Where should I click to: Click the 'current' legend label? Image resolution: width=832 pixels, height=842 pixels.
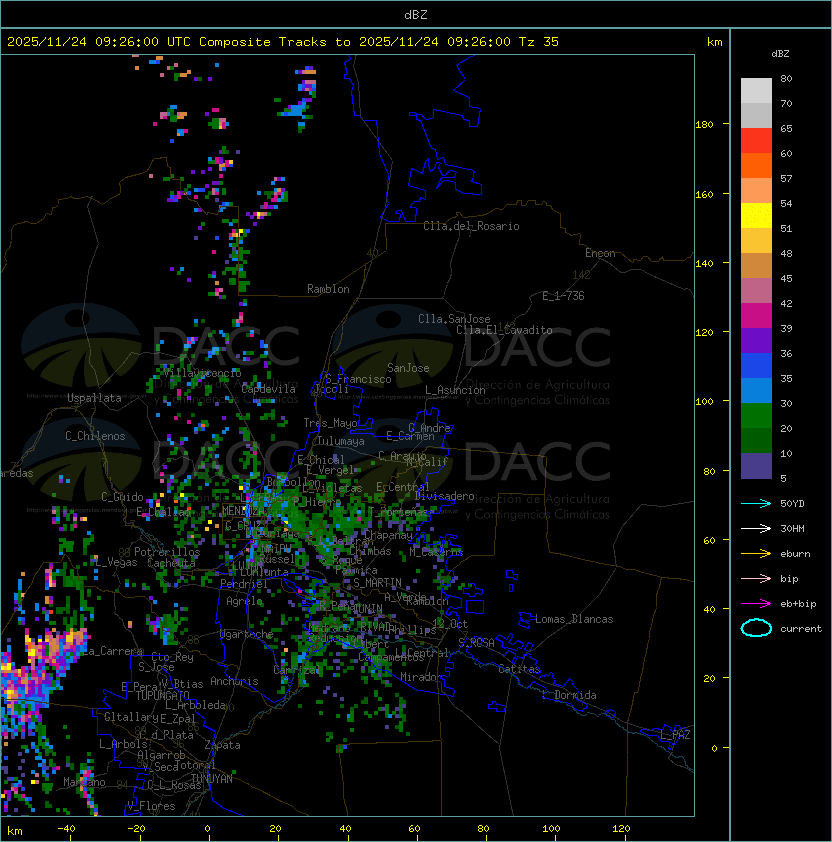[801, 629]
